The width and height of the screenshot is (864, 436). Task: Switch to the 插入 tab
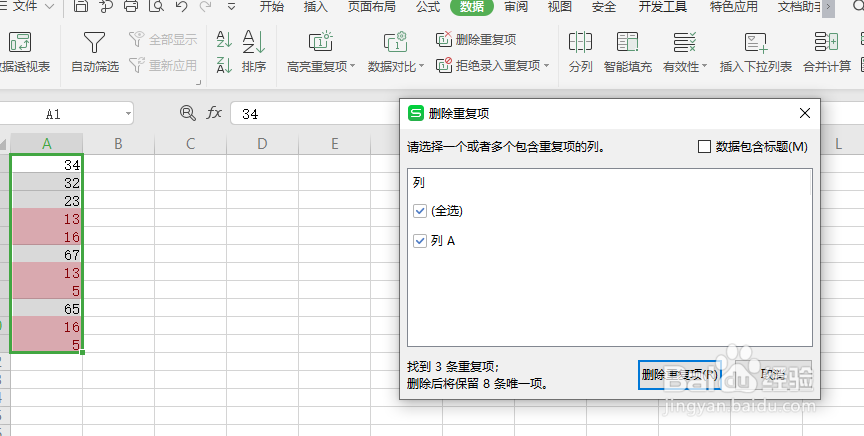[x=316, y=7]
